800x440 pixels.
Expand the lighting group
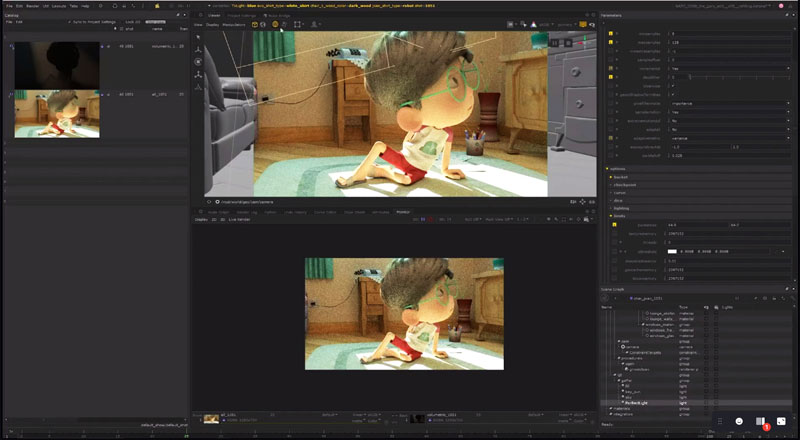(x=621, y=208)
